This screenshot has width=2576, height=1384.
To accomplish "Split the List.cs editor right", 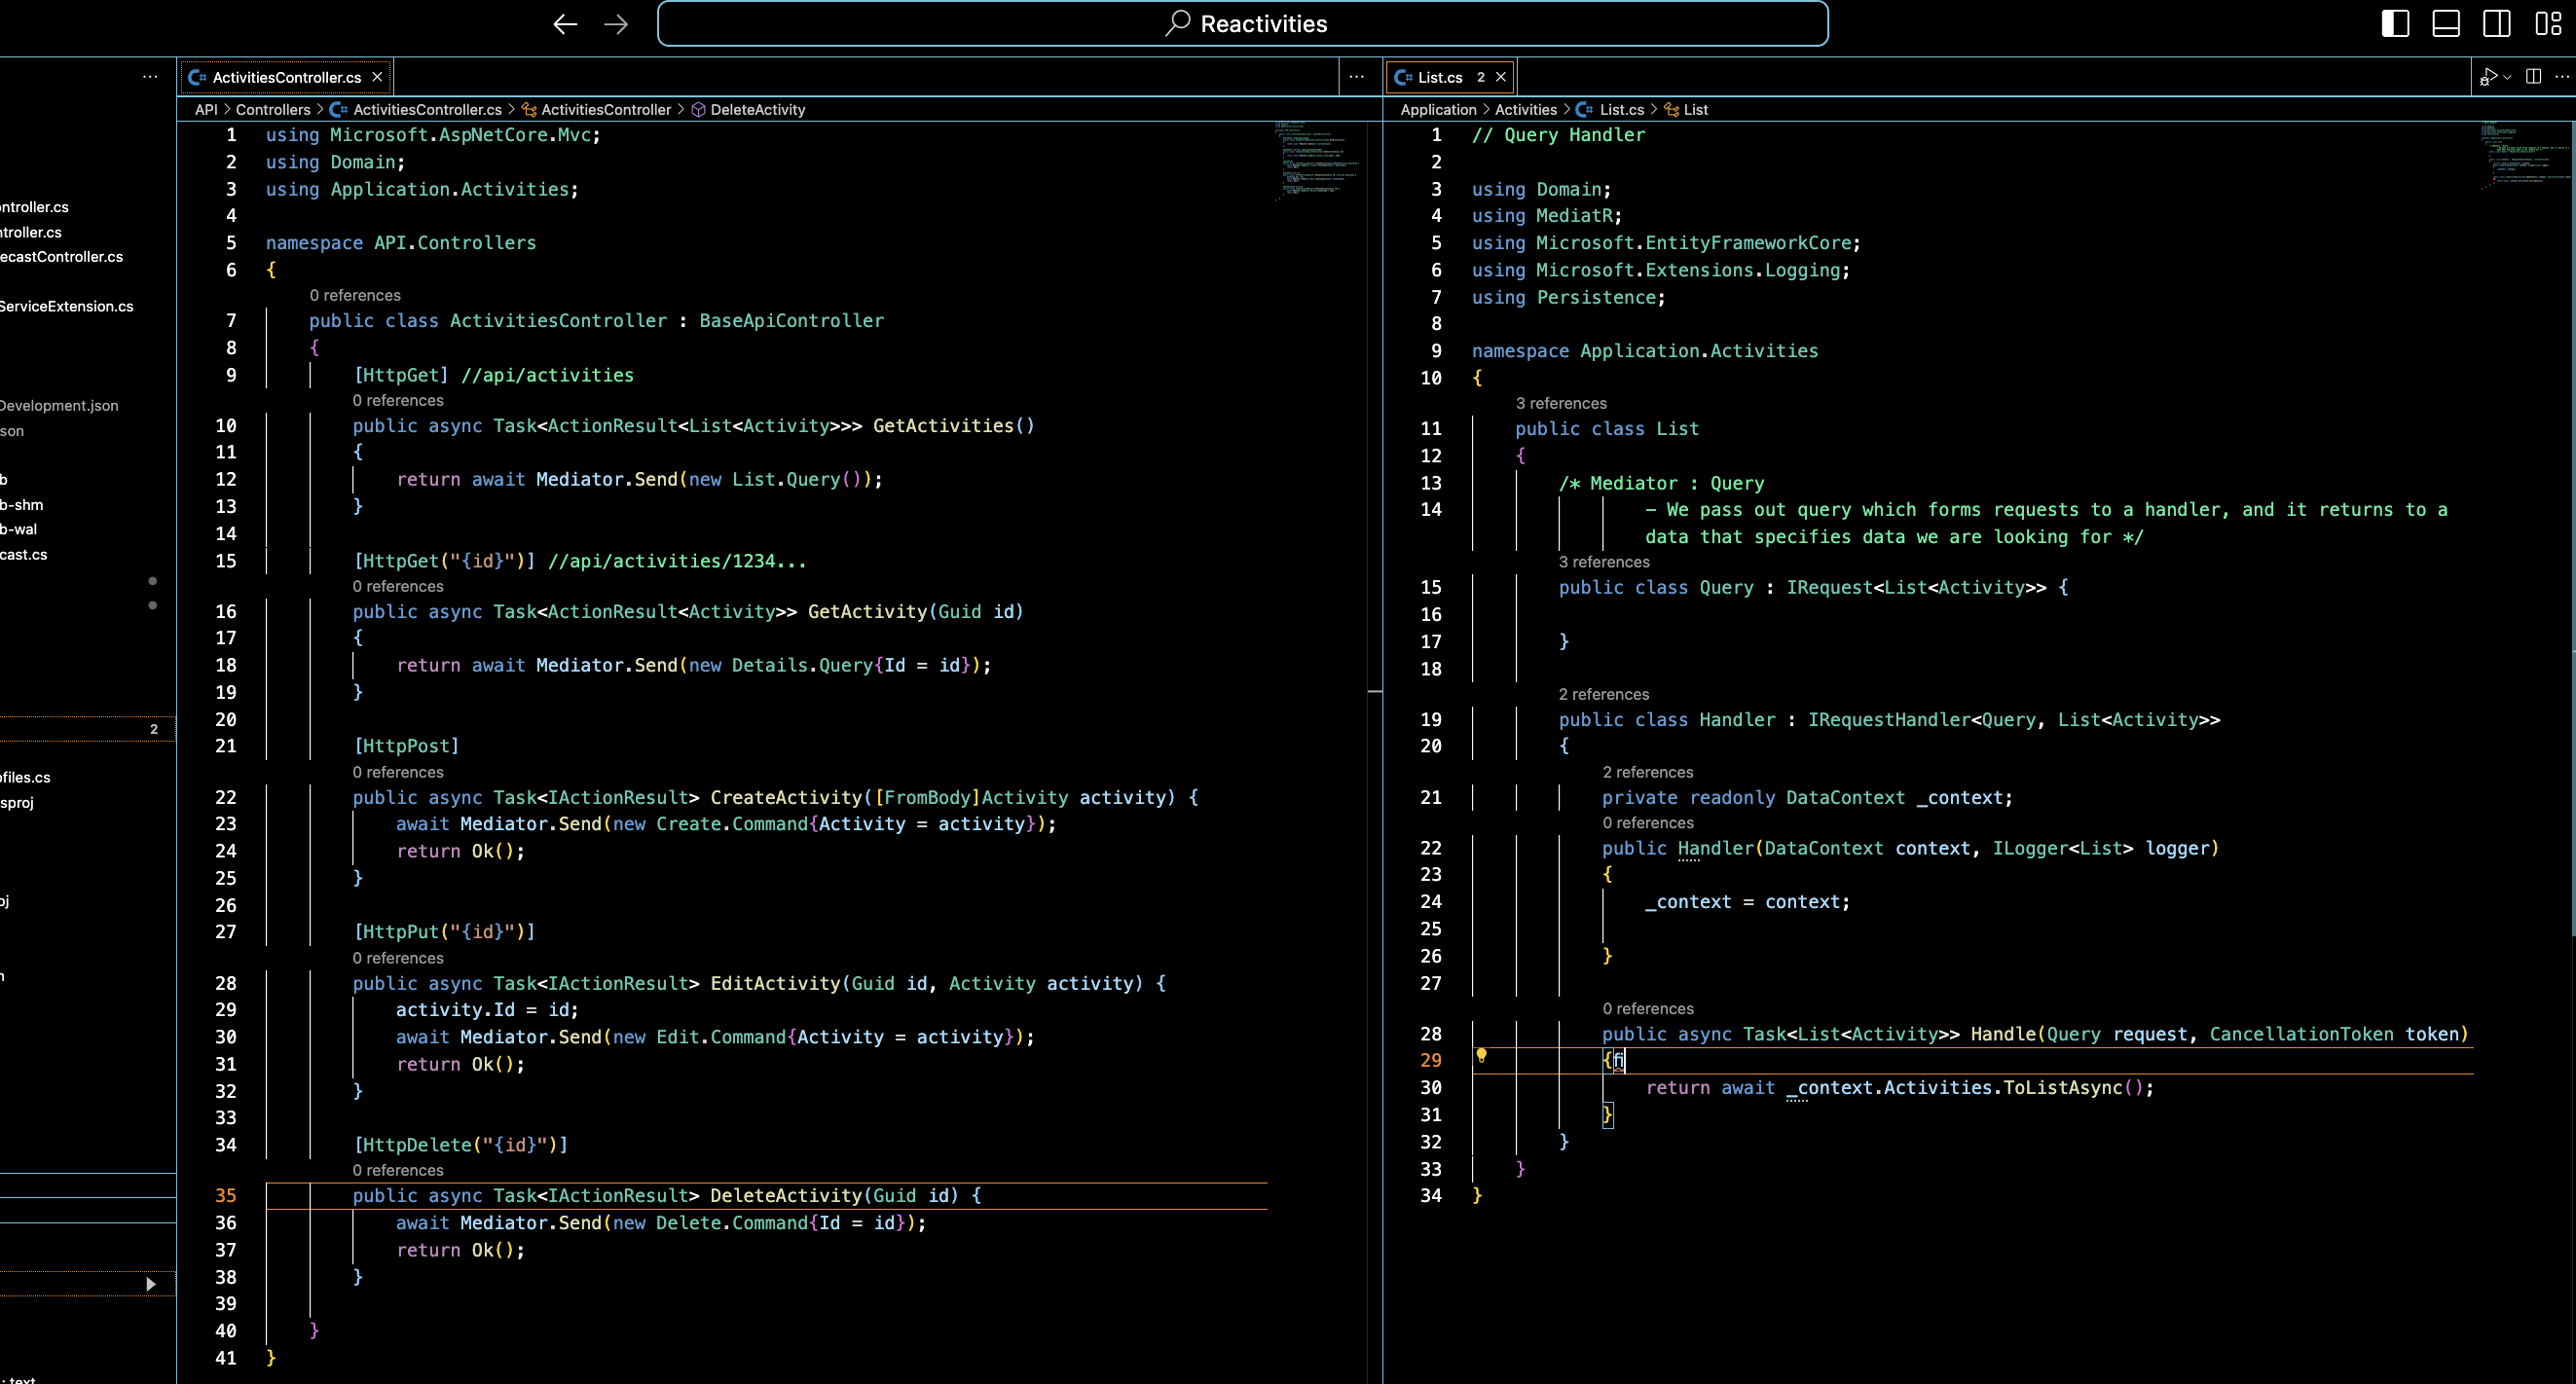I will (x=2533, y=77).
